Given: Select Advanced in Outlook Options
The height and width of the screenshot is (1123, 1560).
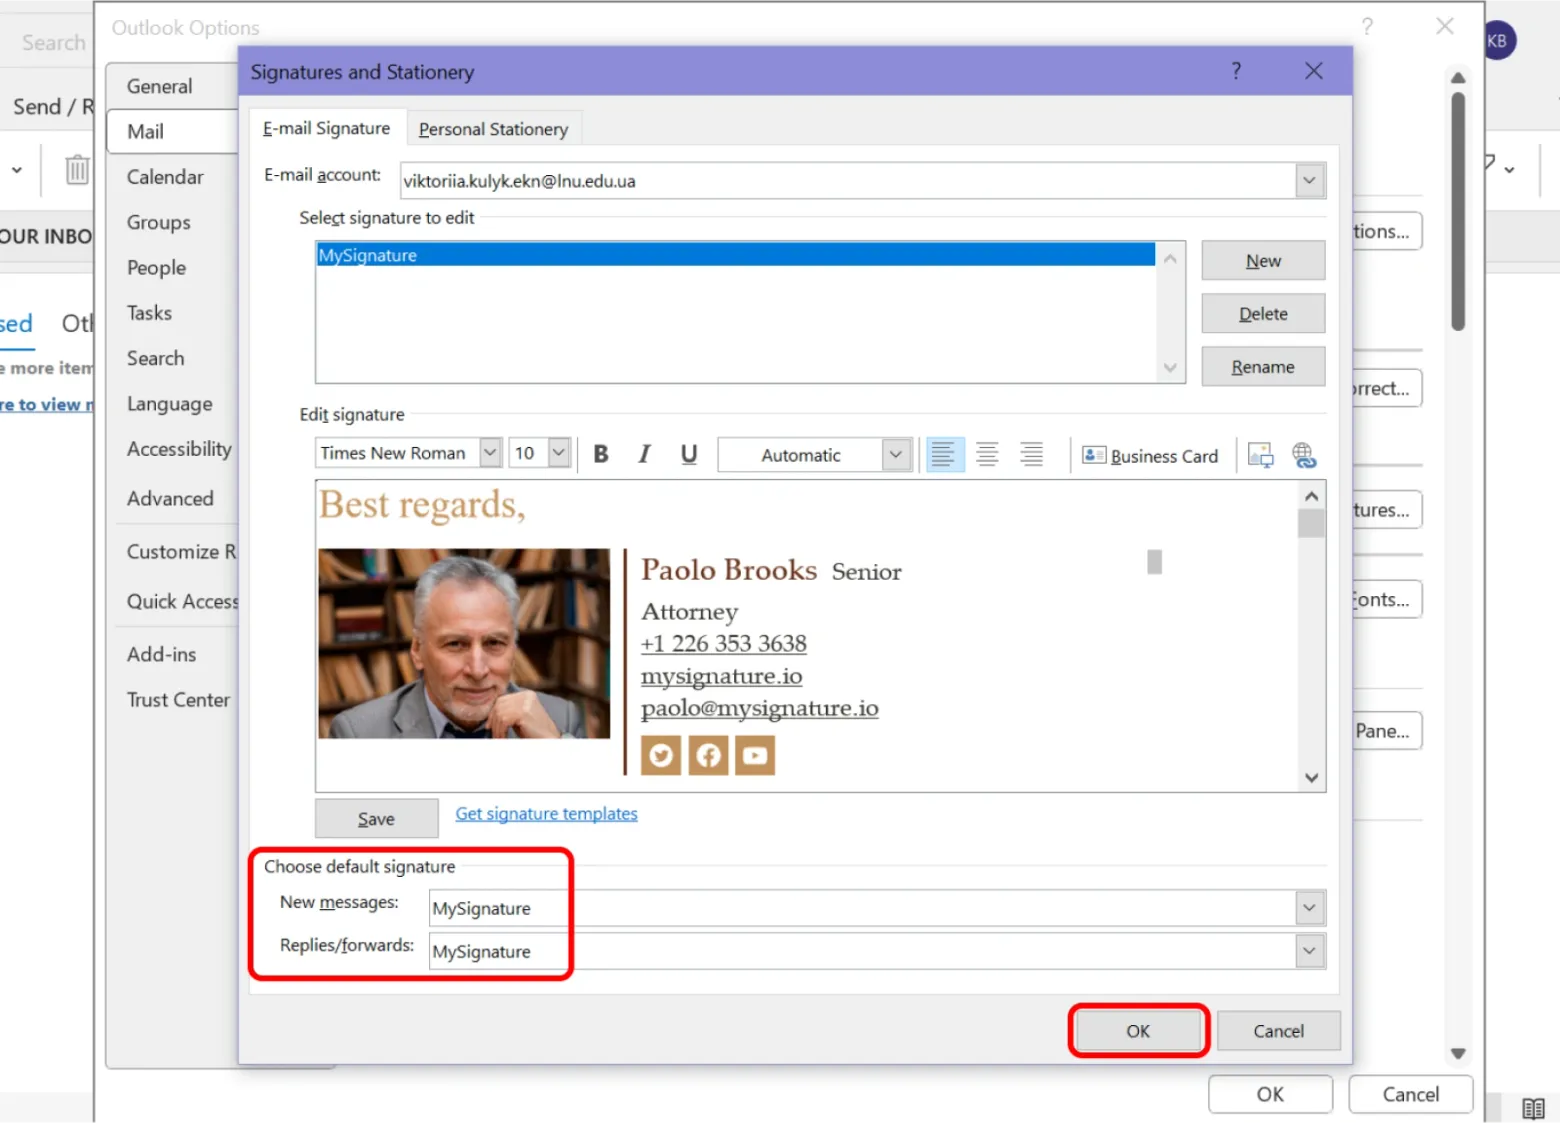Looking at the screenshot, I should (x=170, y=498).
